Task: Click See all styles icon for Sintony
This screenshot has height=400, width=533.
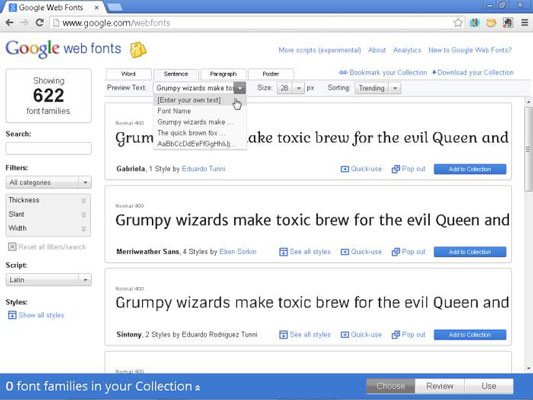Action: 283,335
